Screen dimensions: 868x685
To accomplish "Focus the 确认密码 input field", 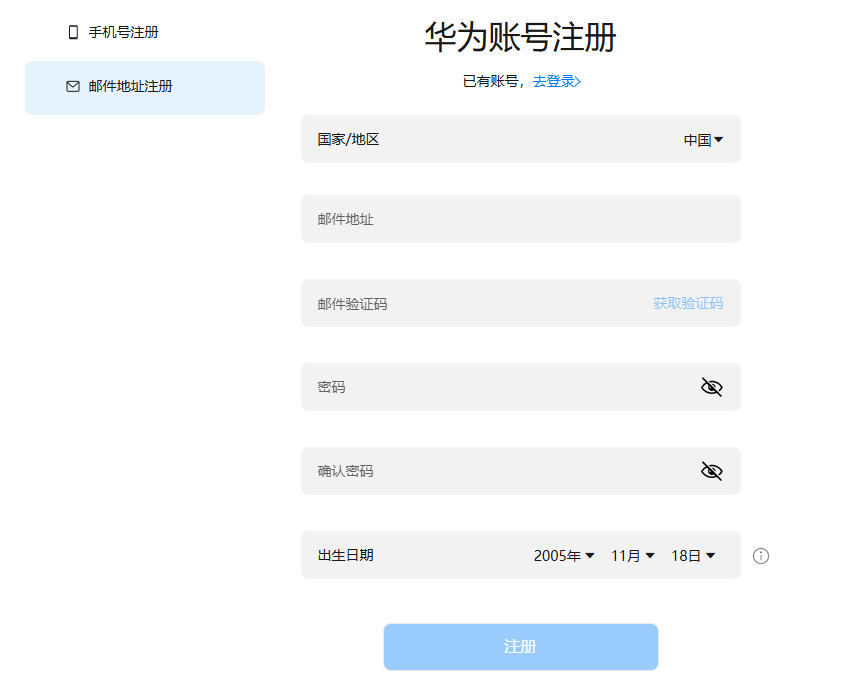I will (x=520, y=471).
